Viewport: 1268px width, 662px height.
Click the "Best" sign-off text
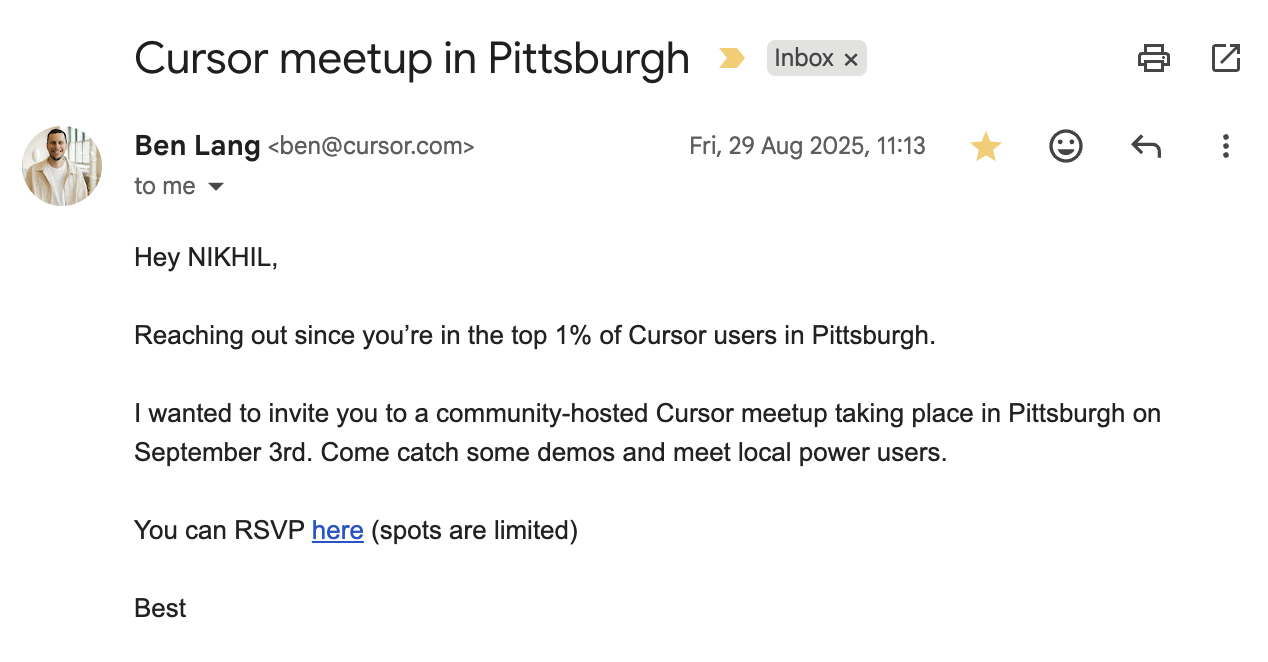click(x=160, y=608)
